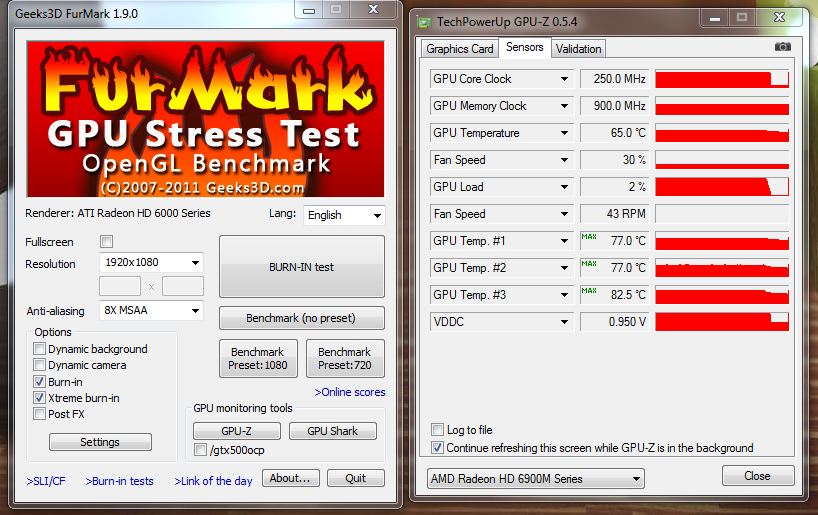Launch GPU Shark monitoring tool
The height and width of the screenshot is (515, 818).
(x=331, y=431)
